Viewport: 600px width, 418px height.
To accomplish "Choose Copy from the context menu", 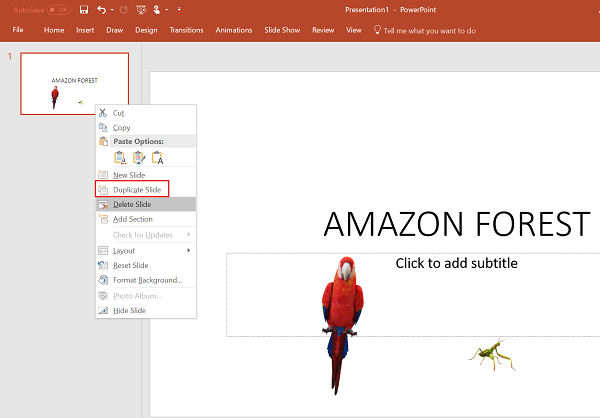I will pyautogui.click(x=146, y=127).
